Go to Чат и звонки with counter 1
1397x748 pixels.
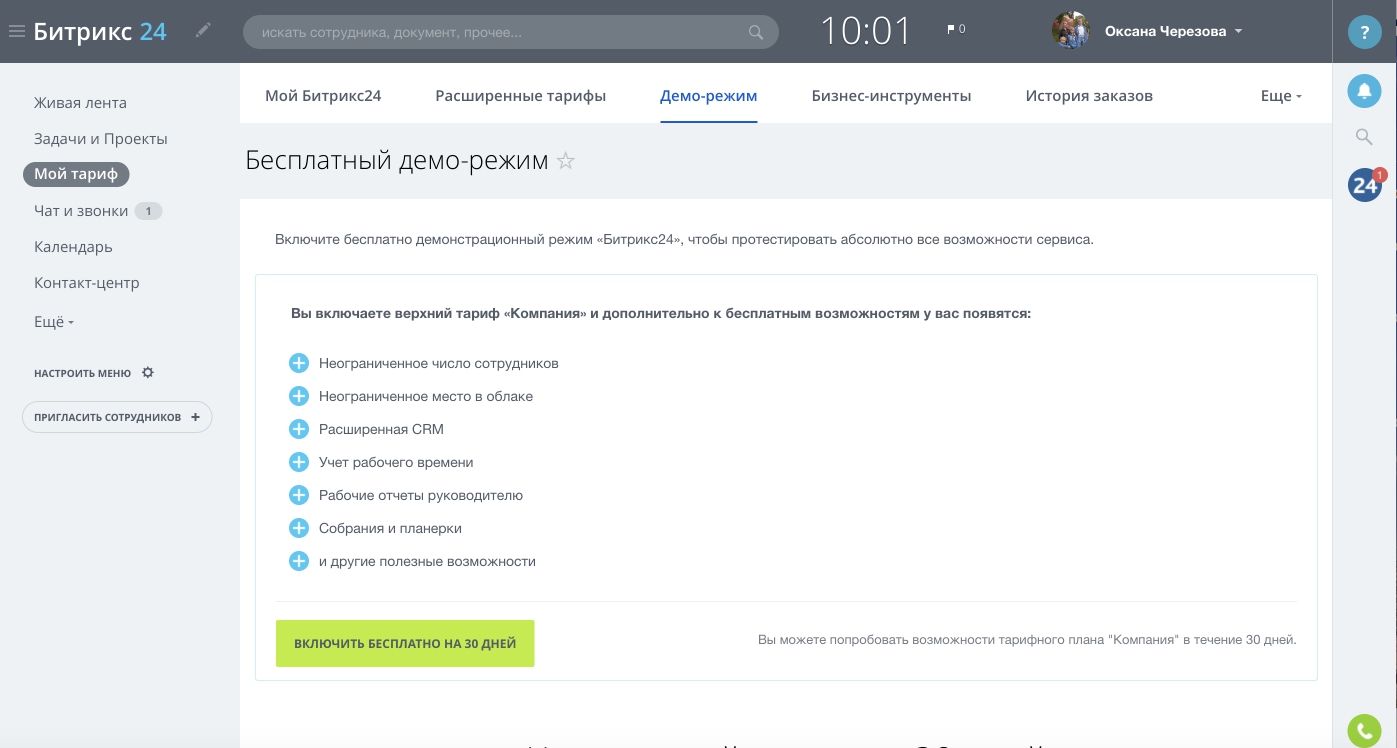[x=81, y=211]
